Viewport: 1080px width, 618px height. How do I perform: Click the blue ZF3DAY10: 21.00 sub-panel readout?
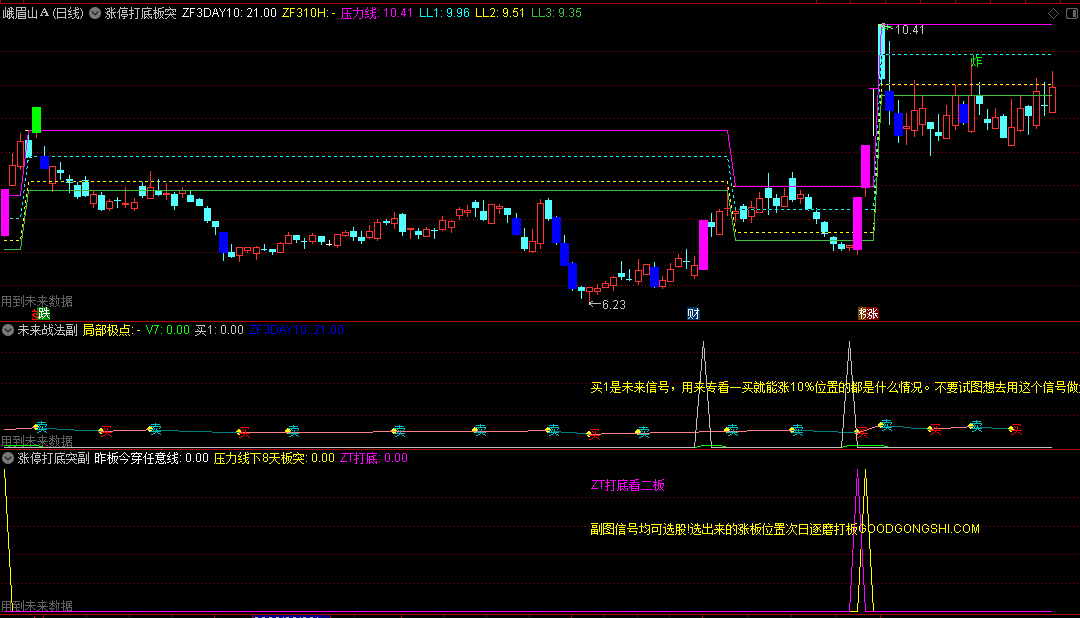(x=296, y=330)
